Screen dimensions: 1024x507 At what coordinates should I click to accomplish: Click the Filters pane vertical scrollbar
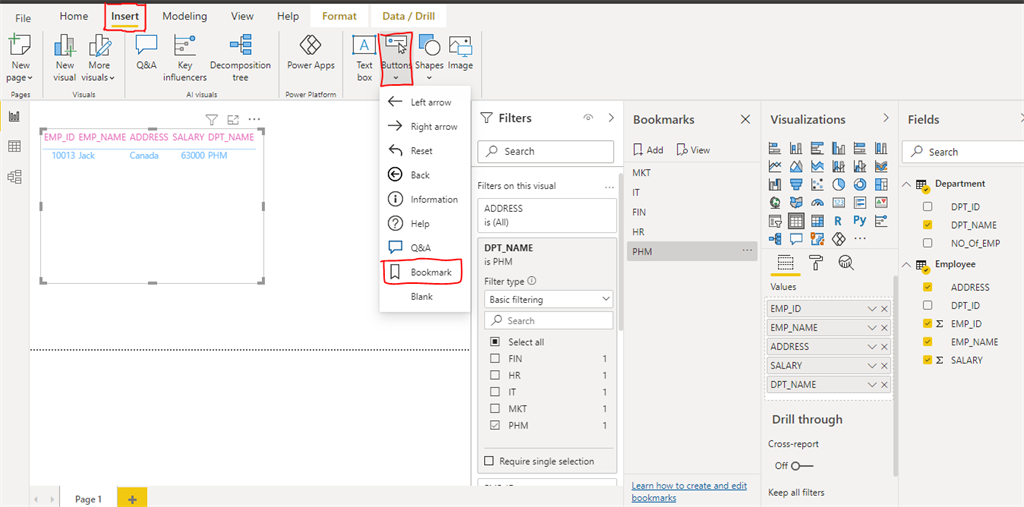[x=620, y=252]
